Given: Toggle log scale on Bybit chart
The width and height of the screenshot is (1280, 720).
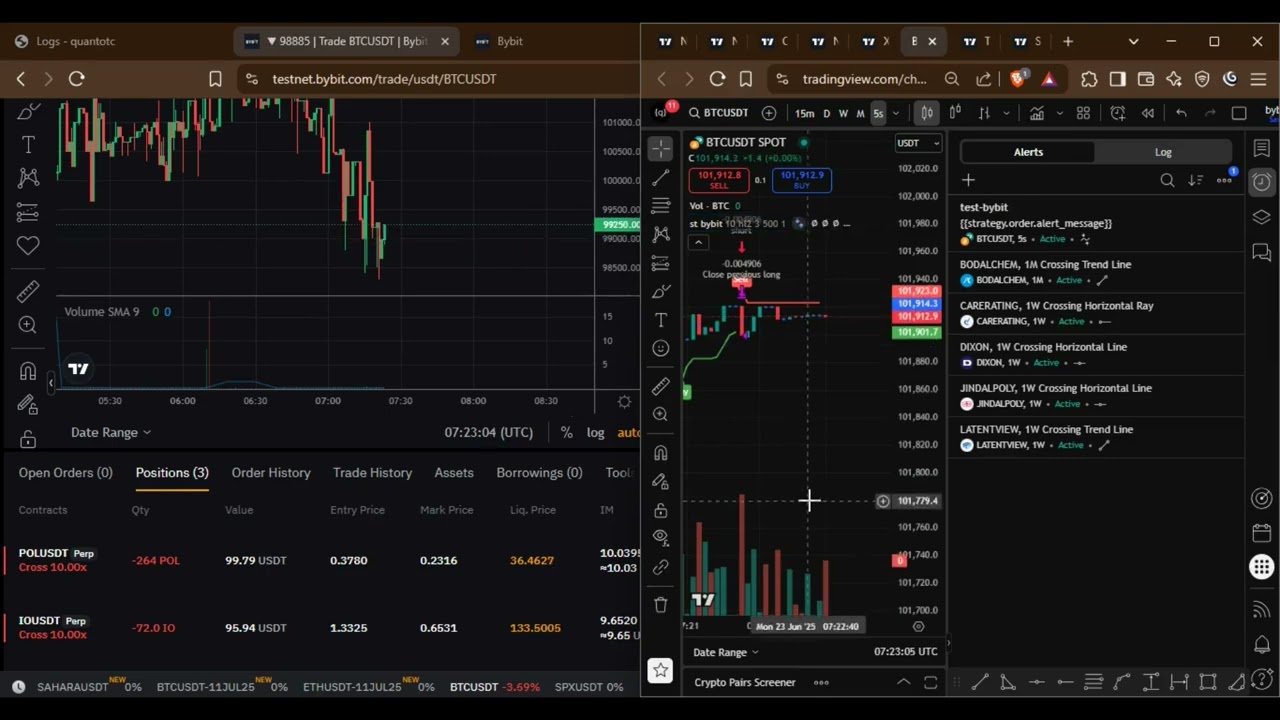Looking at the screenshot, I should coord(595,432).
